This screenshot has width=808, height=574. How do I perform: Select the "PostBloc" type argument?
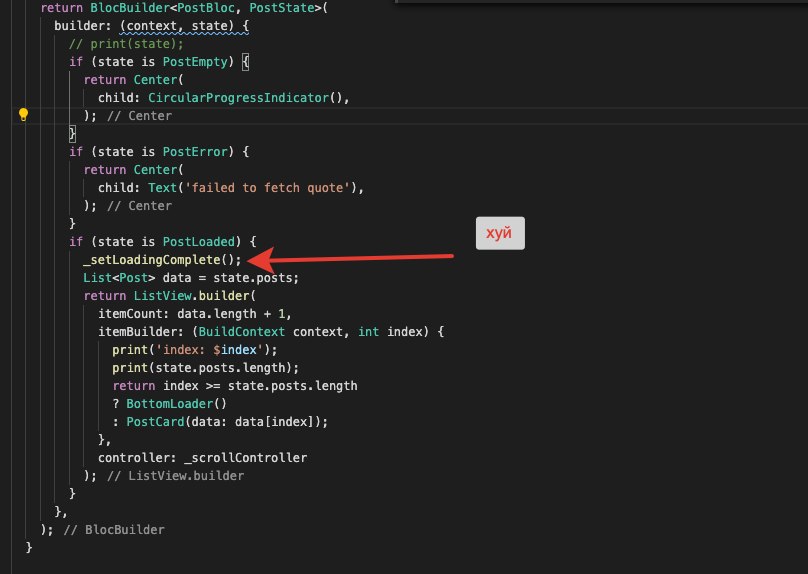[x=206, y=8]
